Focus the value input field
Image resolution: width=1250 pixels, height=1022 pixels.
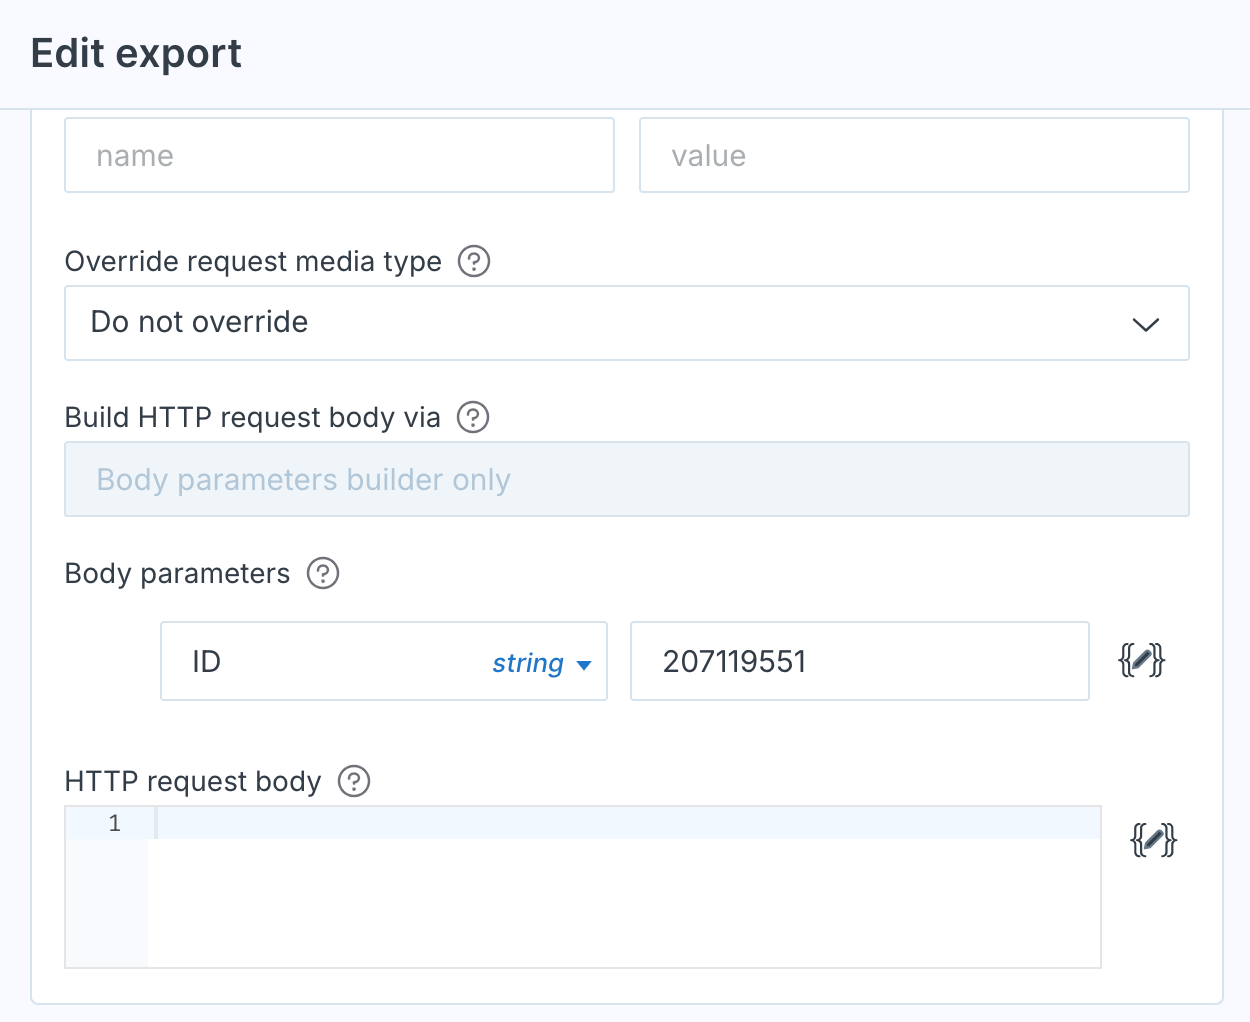[x=914, y=155]
